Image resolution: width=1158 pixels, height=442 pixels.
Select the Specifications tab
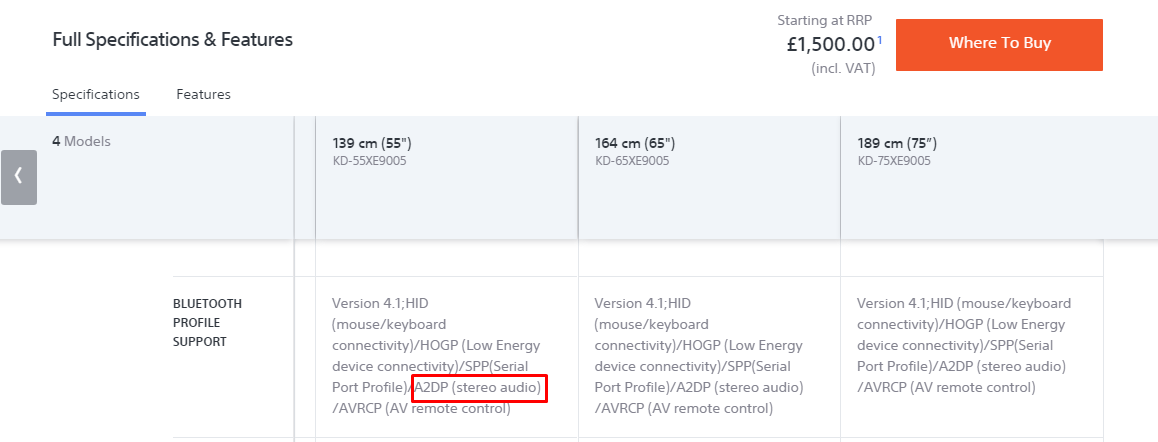coord(96,94)
